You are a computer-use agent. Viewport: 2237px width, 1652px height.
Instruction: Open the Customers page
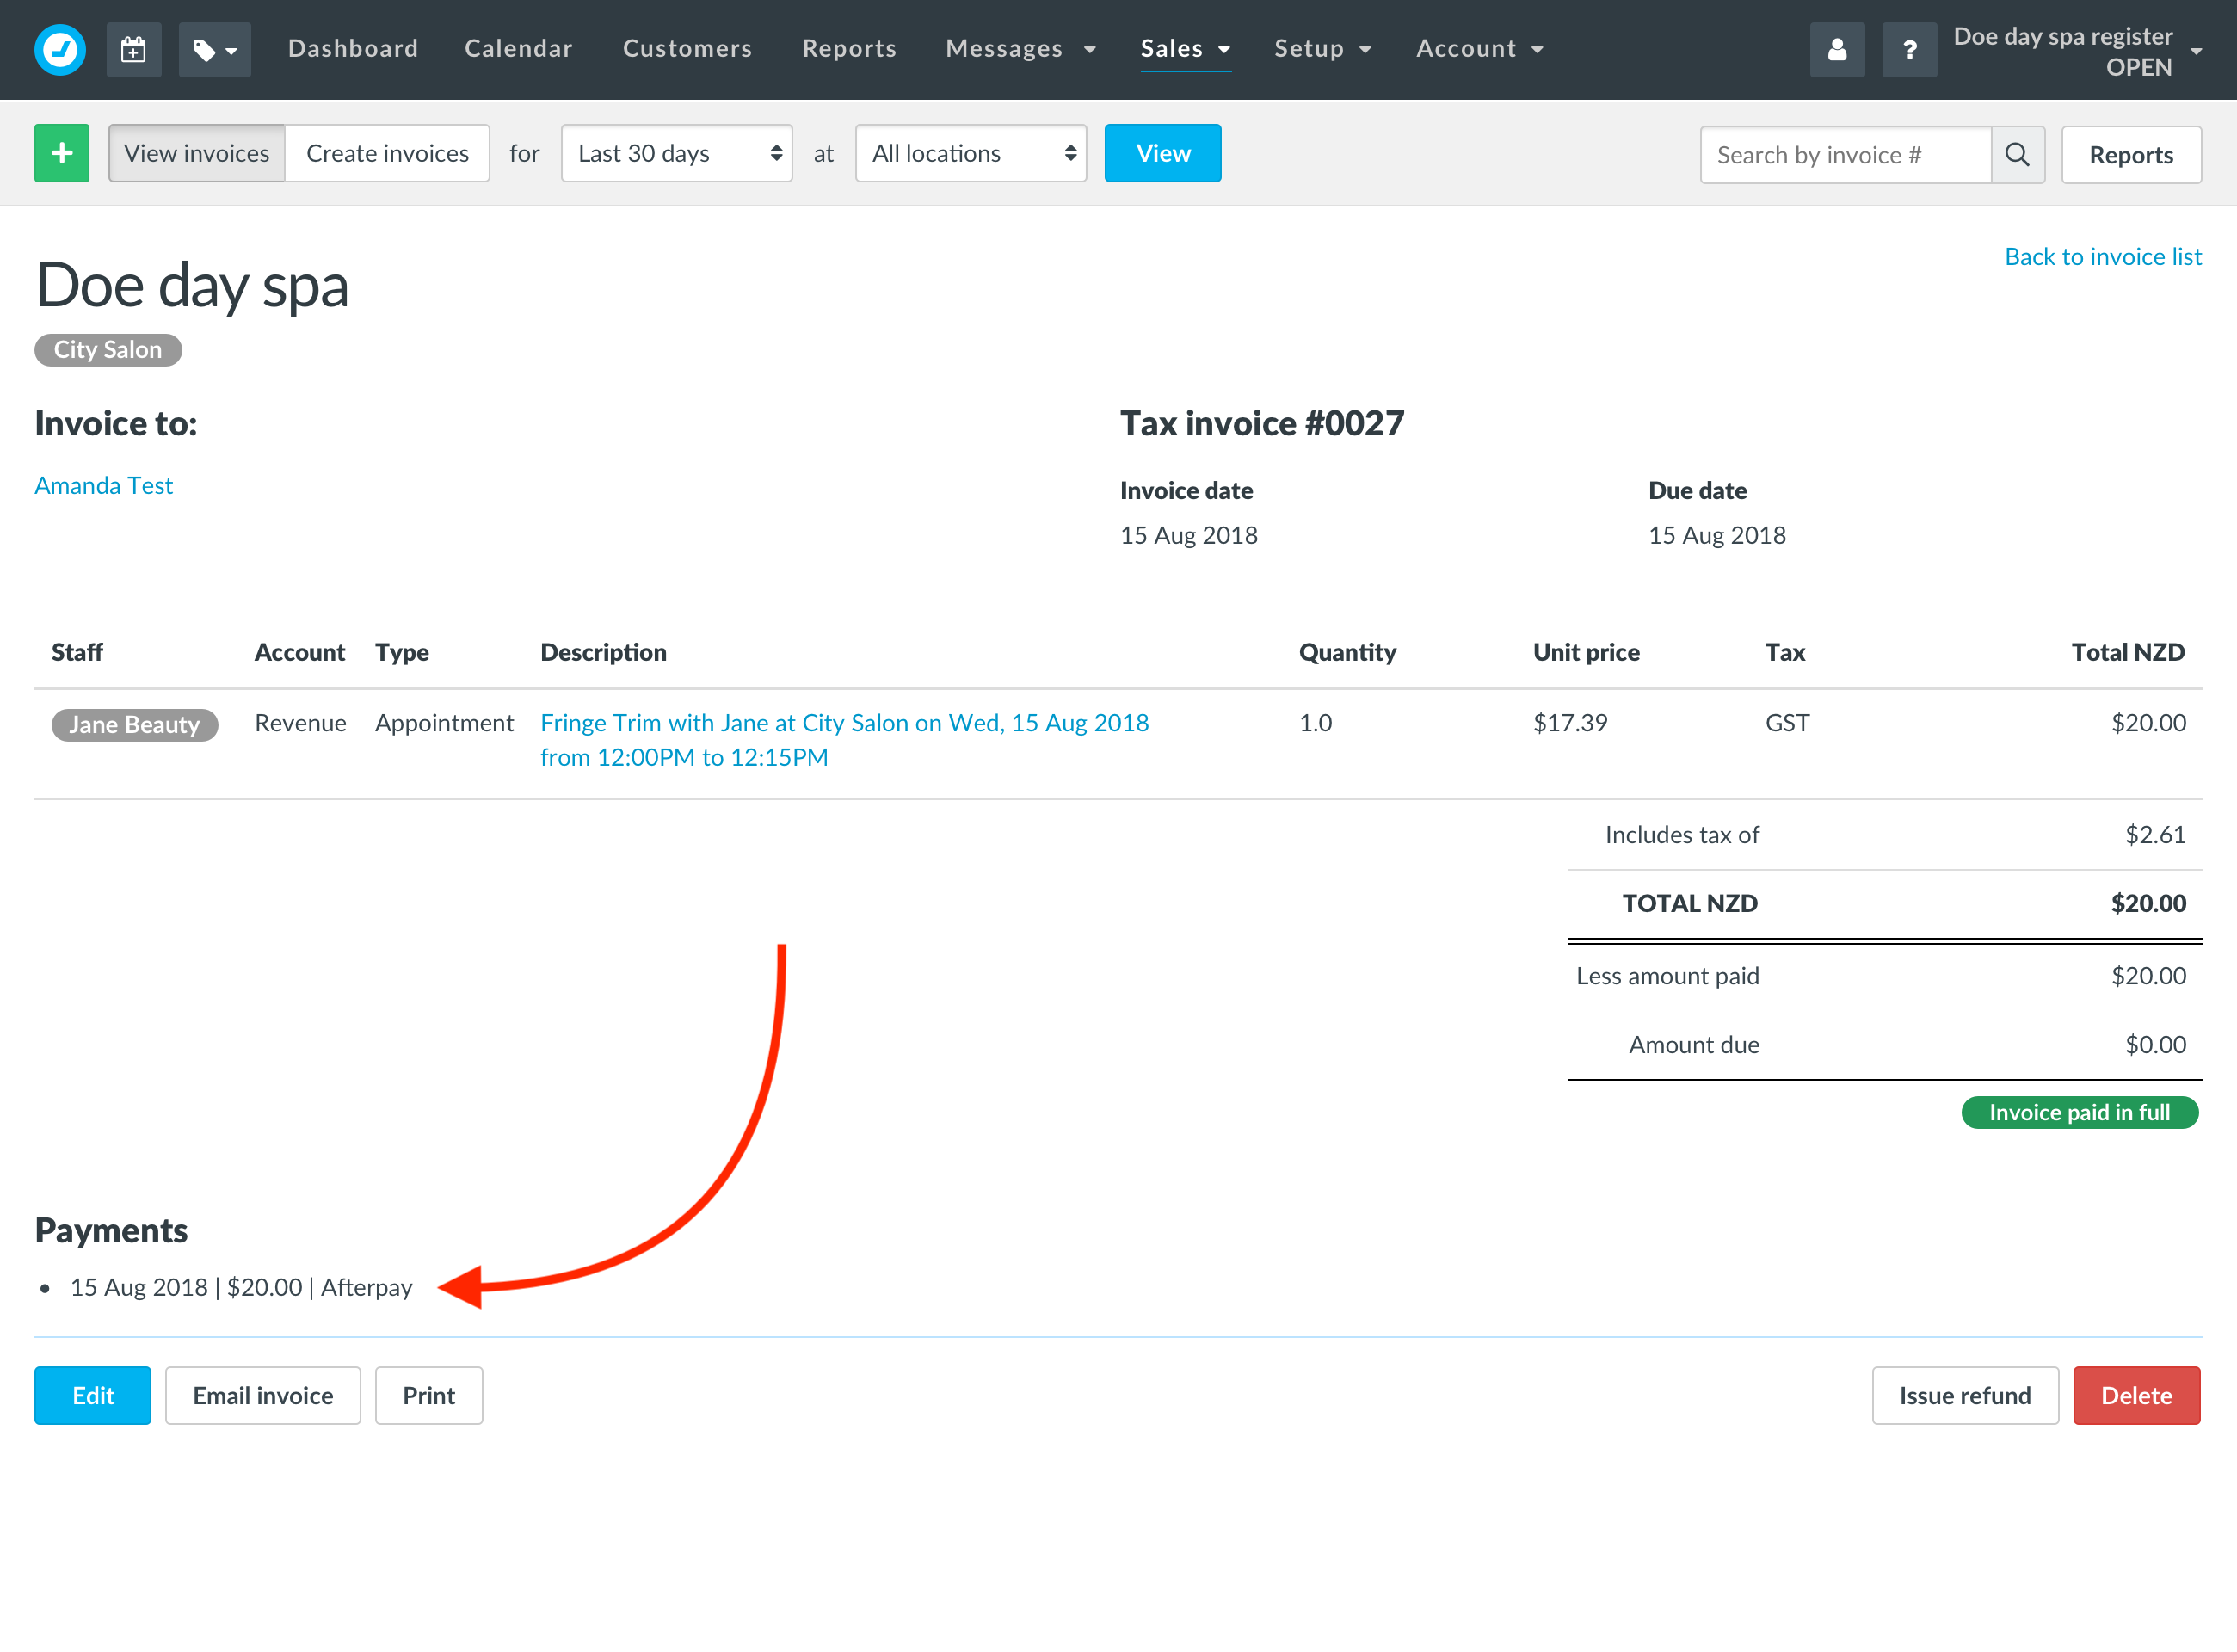[687, 48]
